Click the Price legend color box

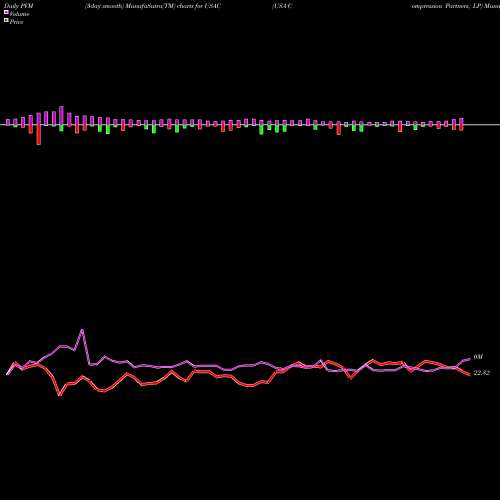[x=6, y=20]
